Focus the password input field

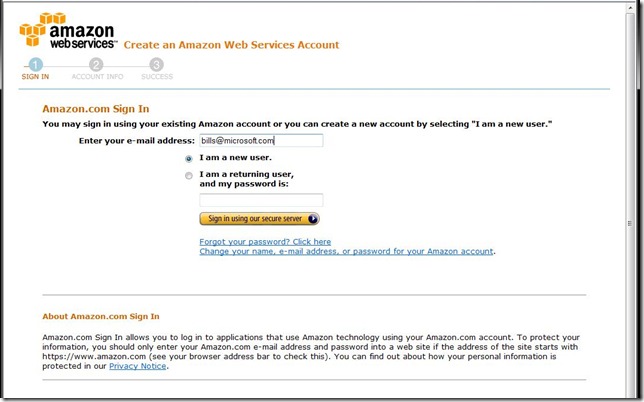(x=261, y=200)
